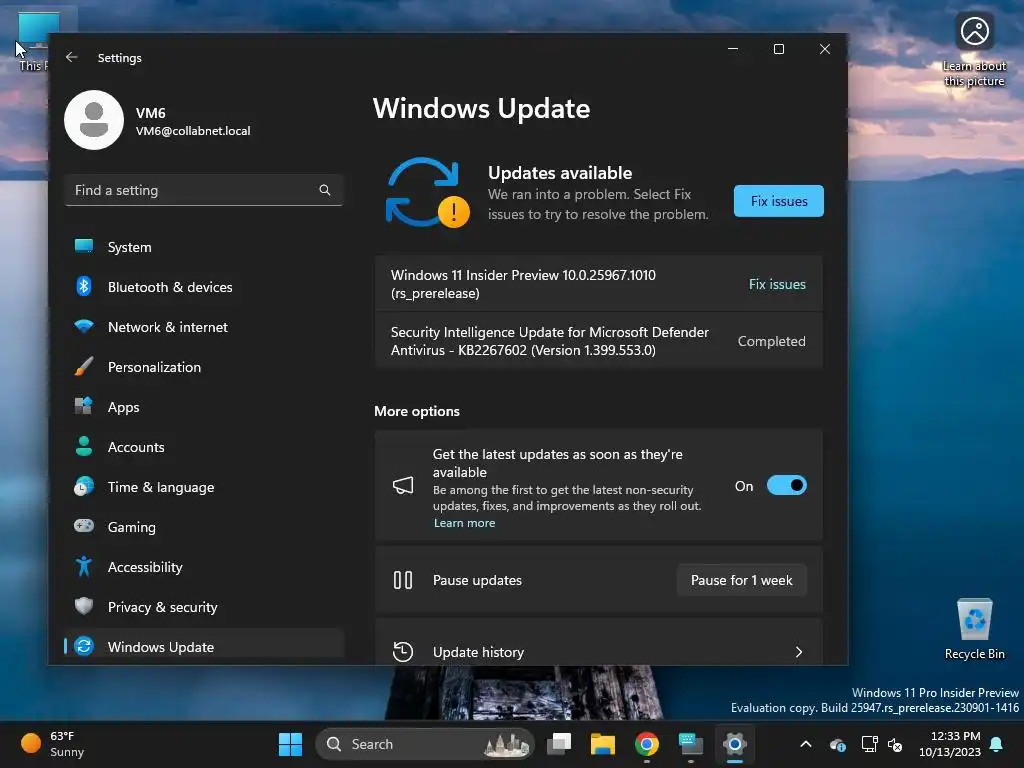Open Task View from the taskbar

tap(559, 744)
